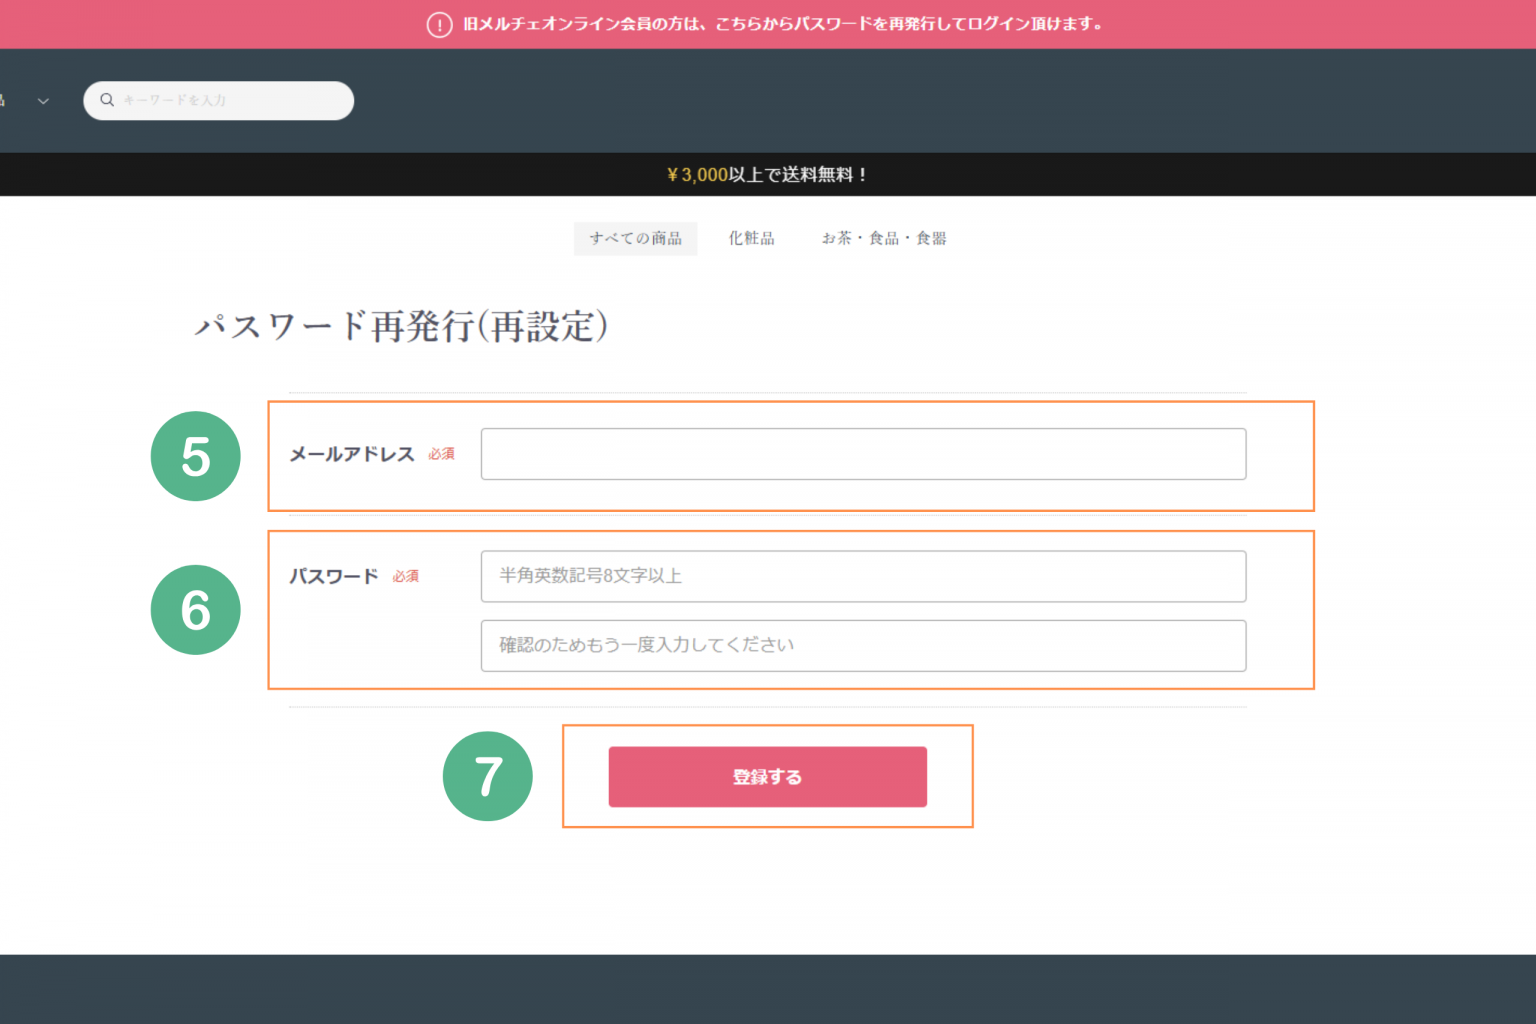This screenshot has height=1024, width=1536.
Task: Click the メールアドレス field label
Action: [352, 454]
